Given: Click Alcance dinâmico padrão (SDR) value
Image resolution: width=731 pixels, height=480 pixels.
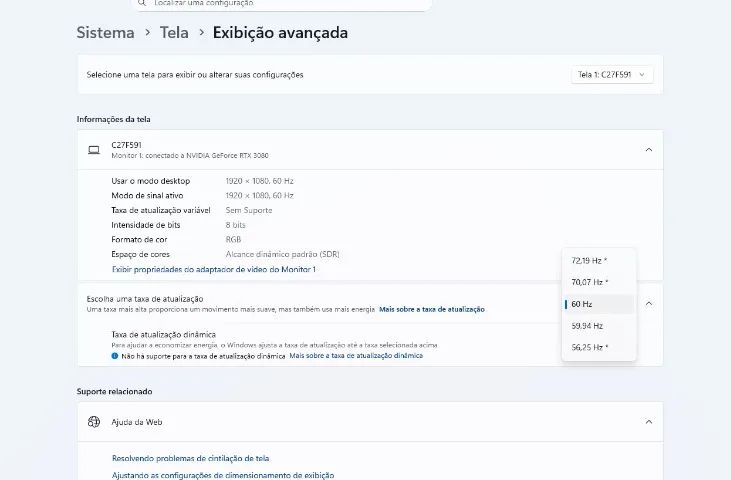Looking at the screenshot, I should pyautogui.click(x=283, y=254).
